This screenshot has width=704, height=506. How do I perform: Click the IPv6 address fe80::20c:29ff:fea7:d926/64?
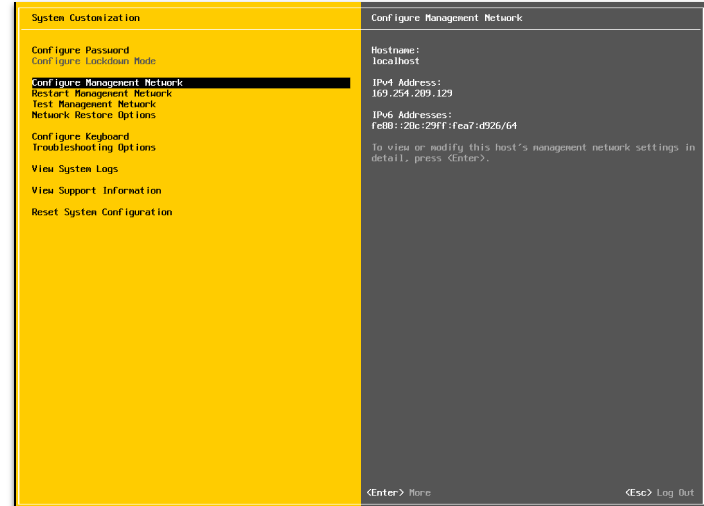click(x=444, y=126)
